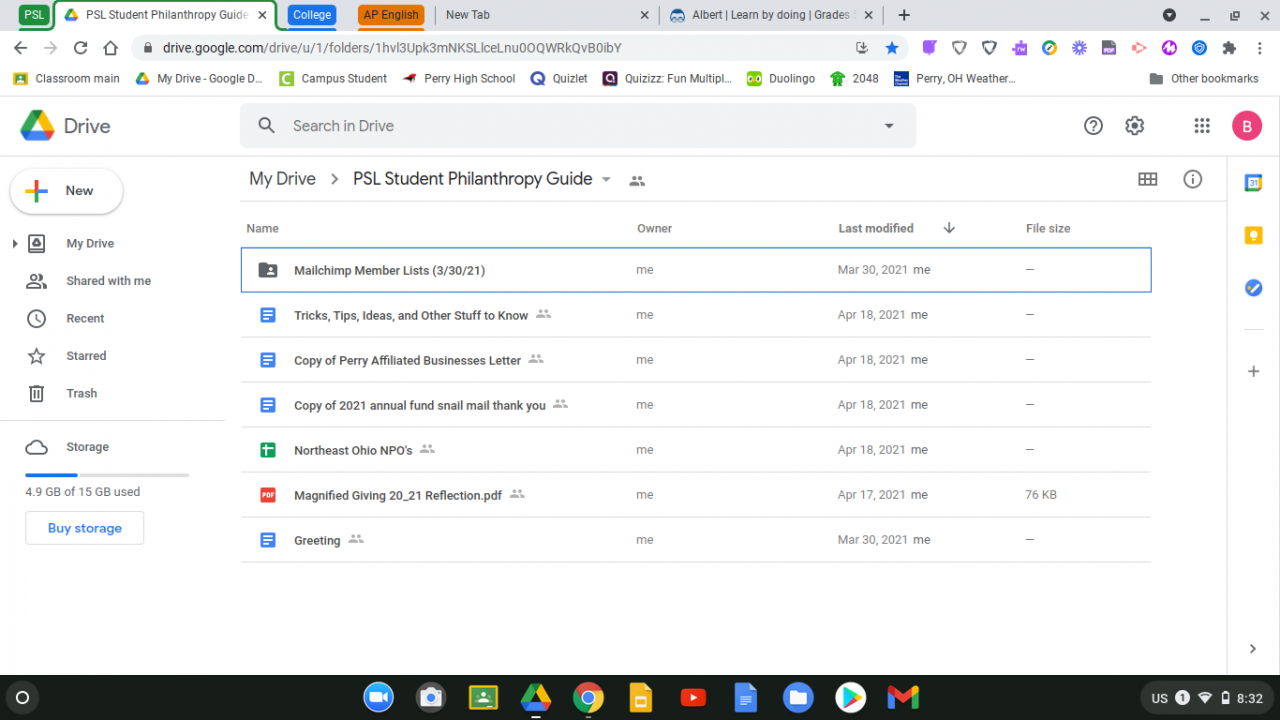Click the PSL tab group label
The image size is (1280, 720).
click(34, 15)
